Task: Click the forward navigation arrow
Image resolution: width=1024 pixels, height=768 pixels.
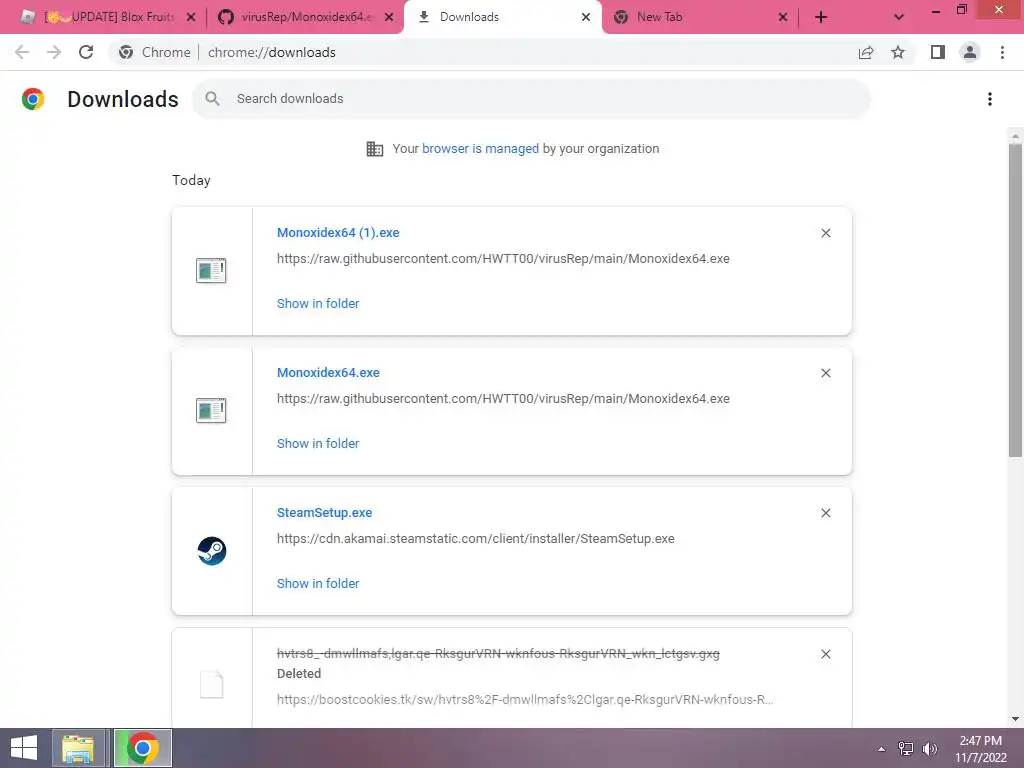Action: (54, 52)
